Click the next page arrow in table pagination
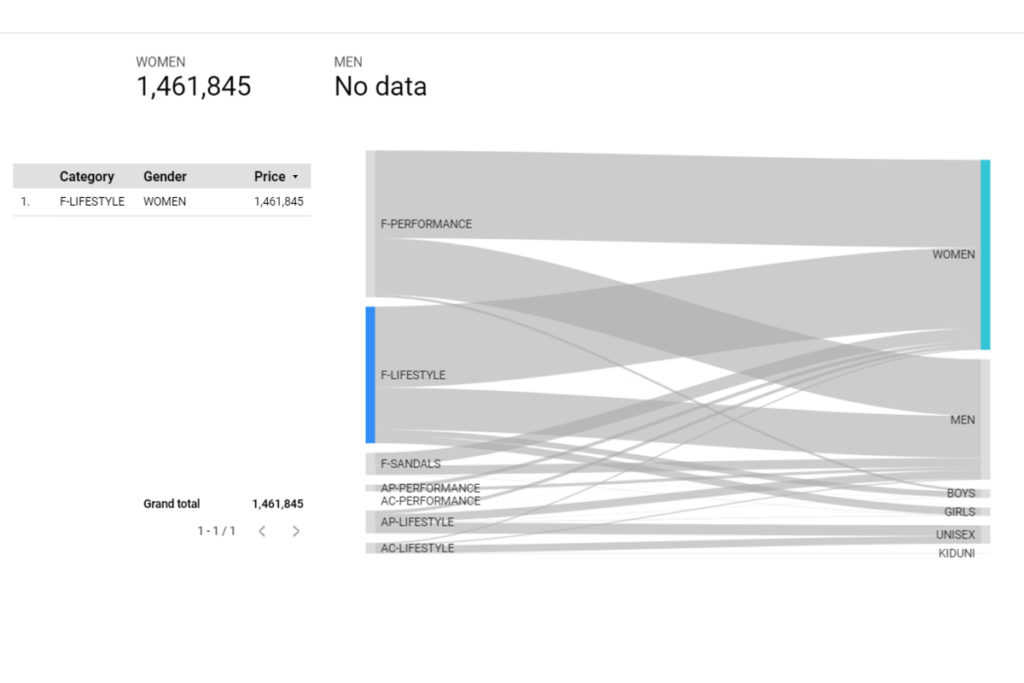Viewport: 1024px width, 683px height. click(296, 531)
